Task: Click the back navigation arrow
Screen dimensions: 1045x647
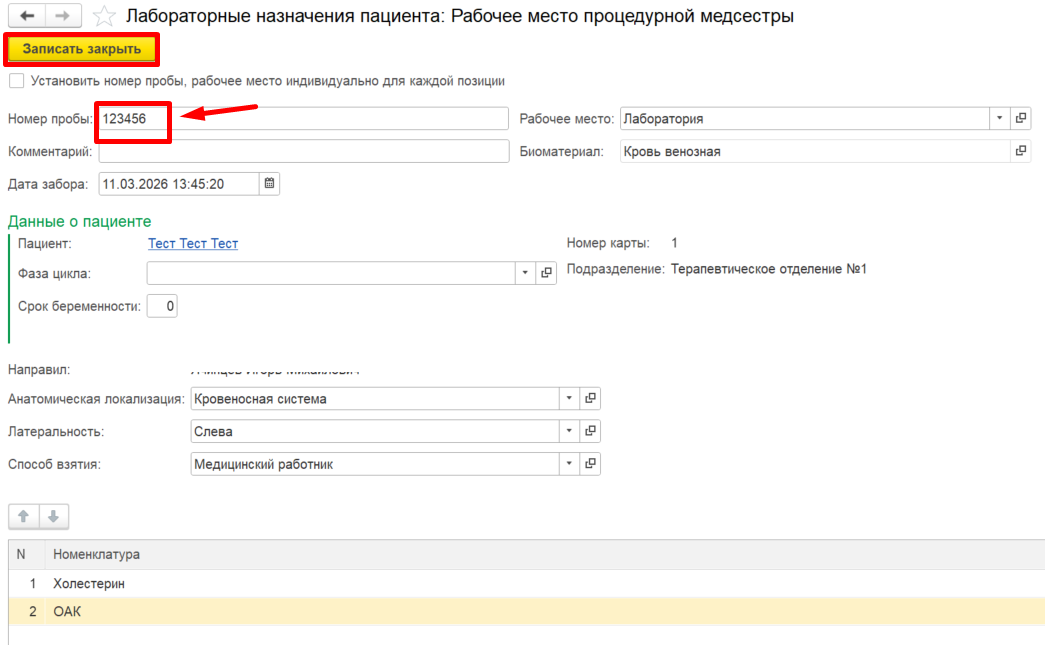Action: point(27,16)
